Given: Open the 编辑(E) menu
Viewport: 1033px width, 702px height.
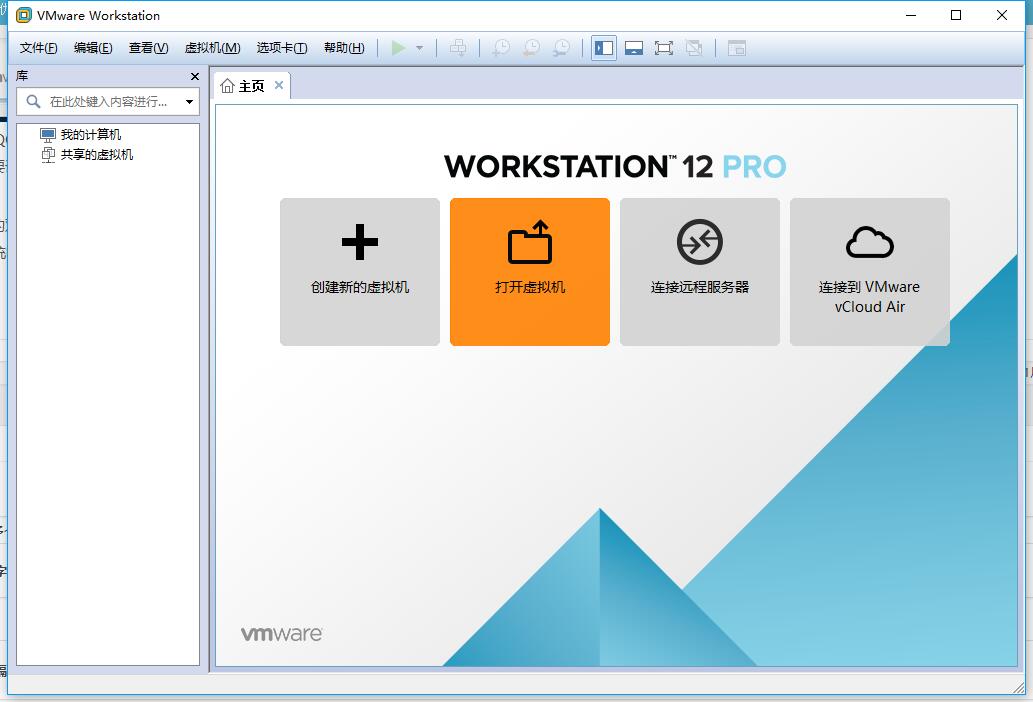Looking at the screenshot, I should coord(93,48).
